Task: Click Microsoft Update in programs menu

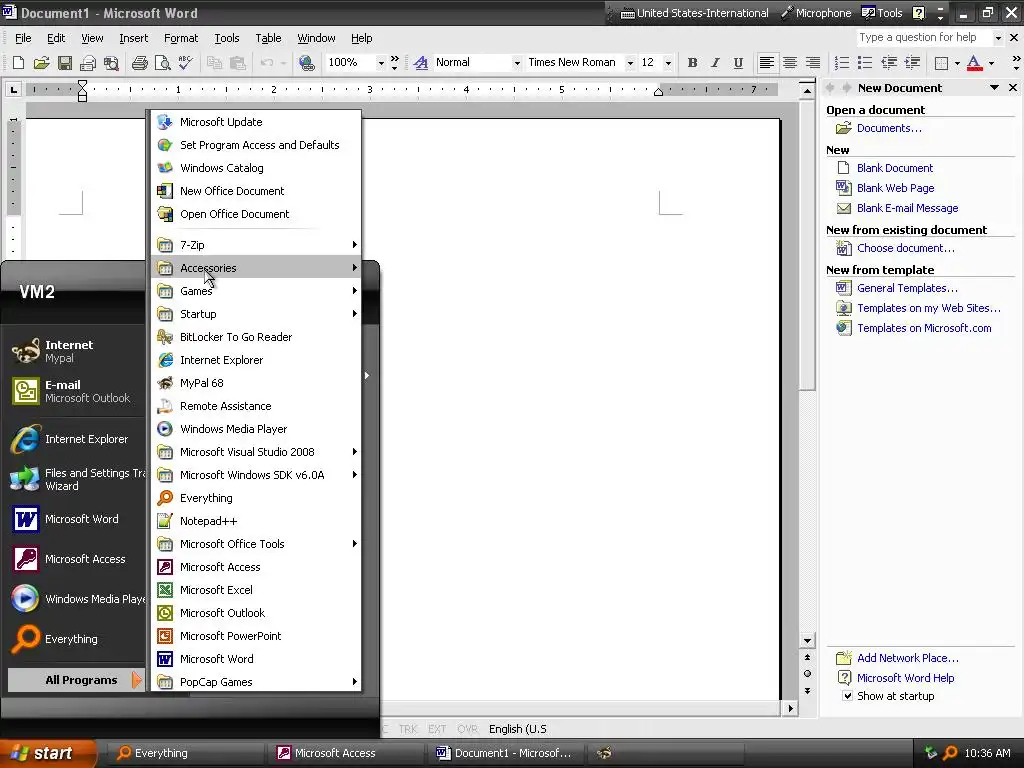Action: coord(256,122)
